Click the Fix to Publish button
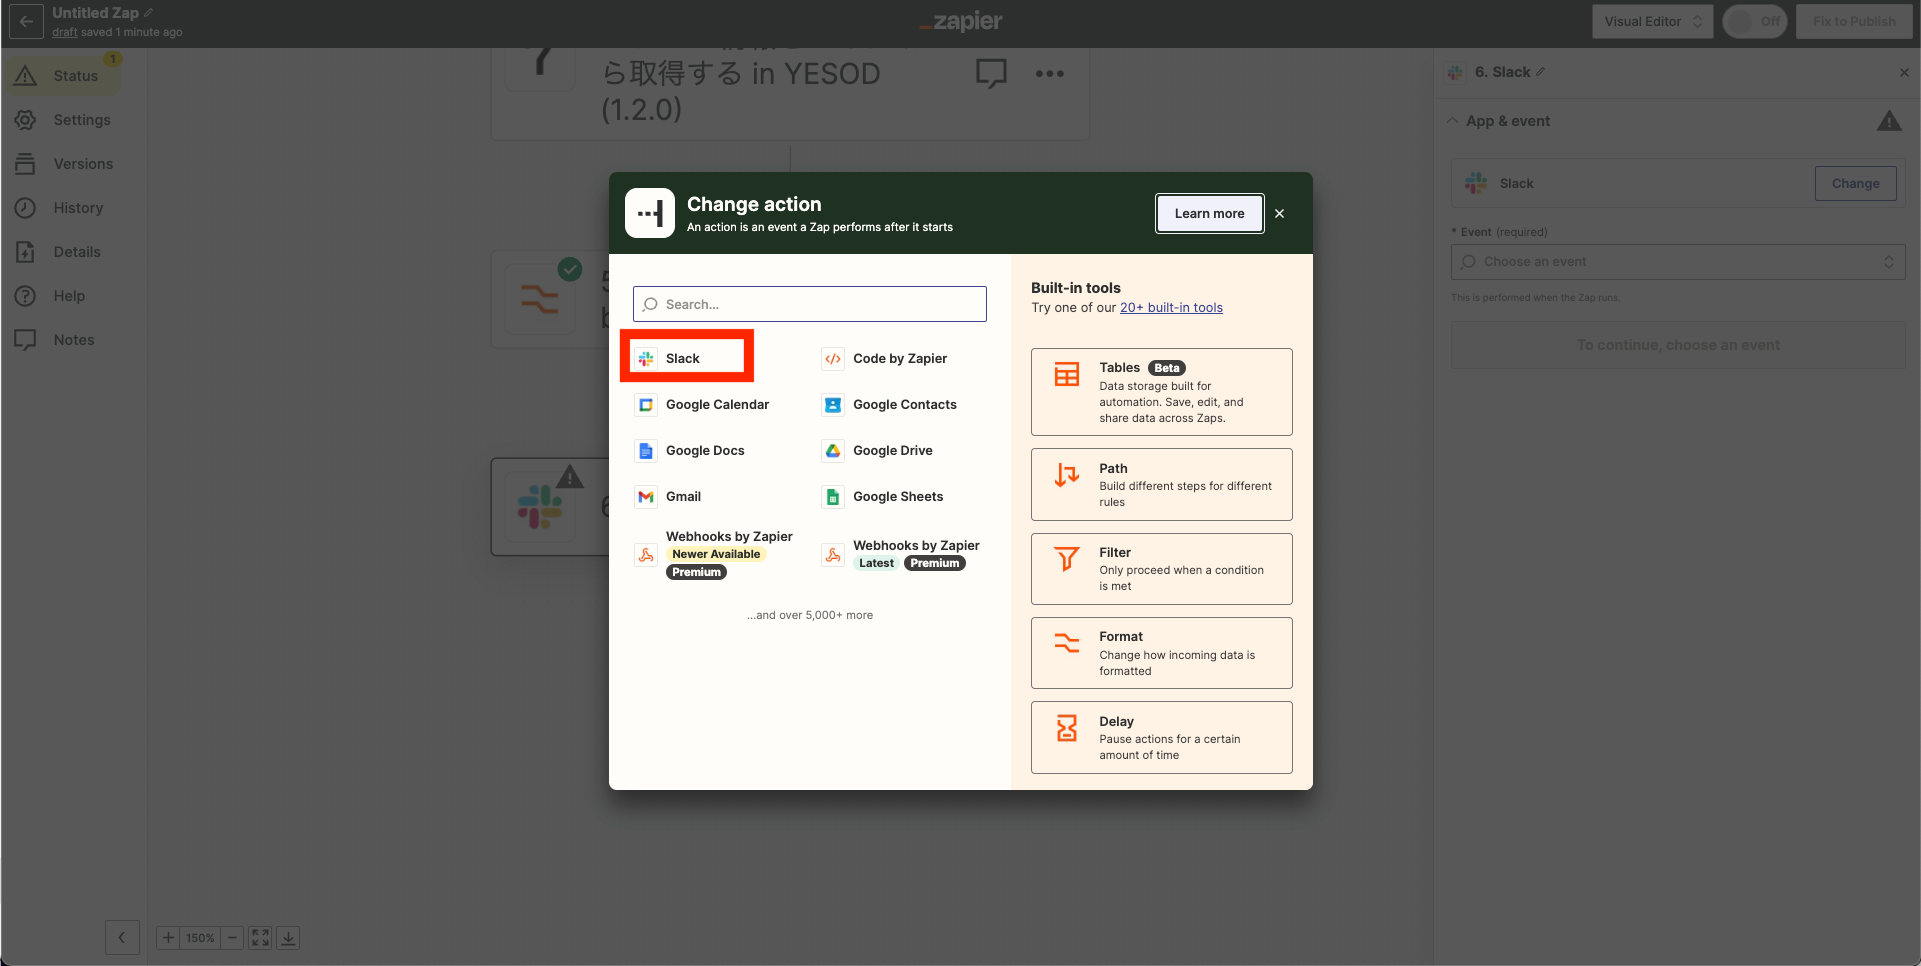Image resolution: width=1921 pixels, height=966 pixels. point(1854,21)
